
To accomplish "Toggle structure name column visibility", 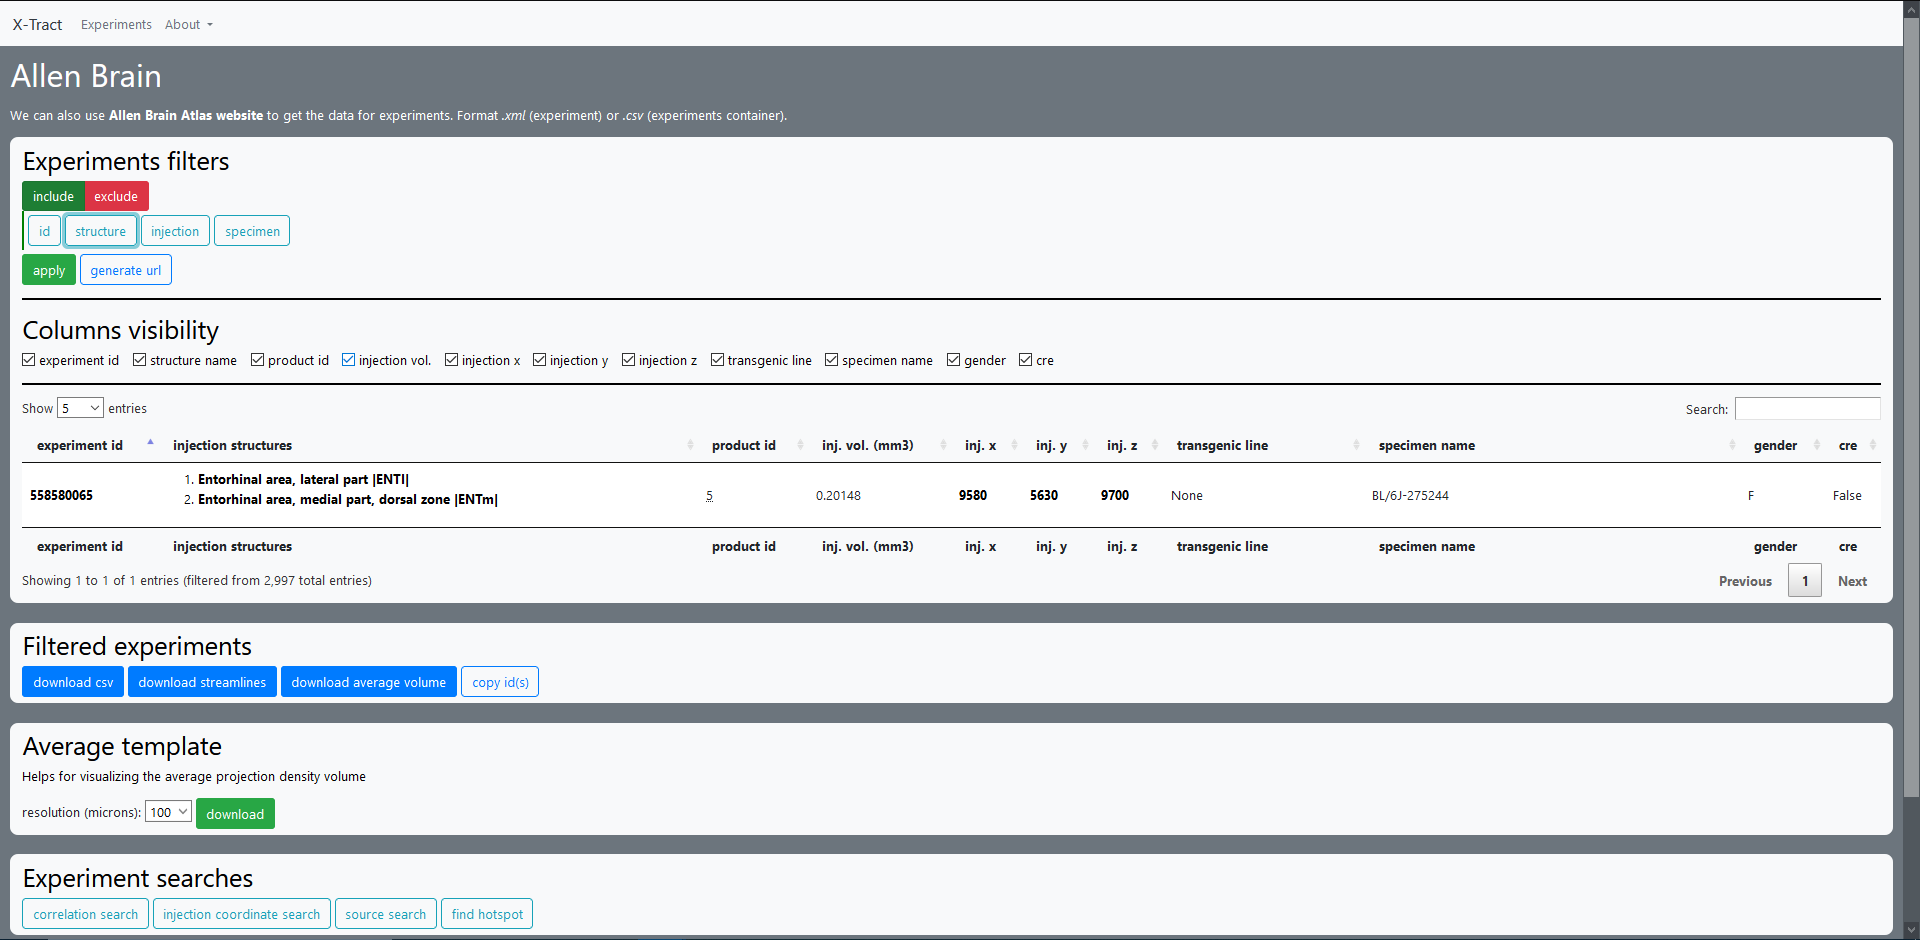I will (x=140, y=360).
